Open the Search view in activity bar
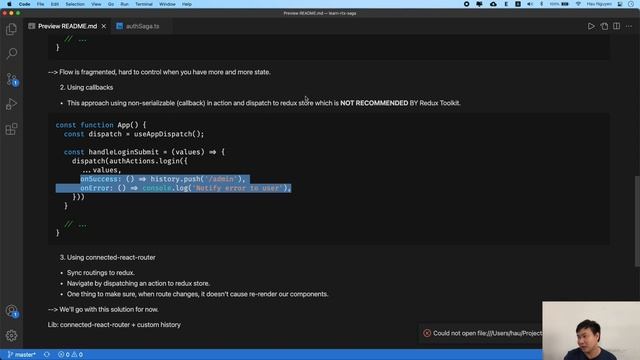The height and width of the screenshot is (360, 640). pyautogui.click(x=11, y=53)
